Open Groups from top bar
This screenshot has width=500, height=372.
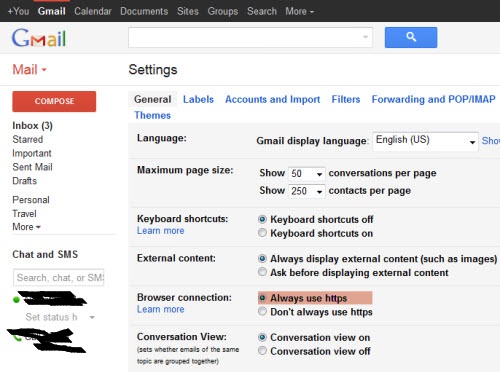(223, 11)
